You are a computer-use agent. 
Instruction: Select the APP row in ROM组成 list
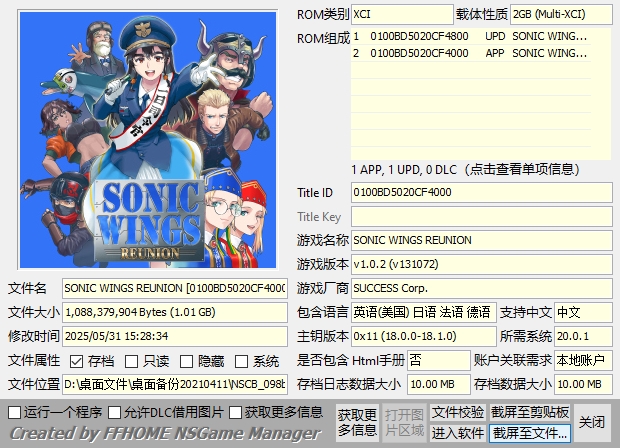[x=480, y=53]
